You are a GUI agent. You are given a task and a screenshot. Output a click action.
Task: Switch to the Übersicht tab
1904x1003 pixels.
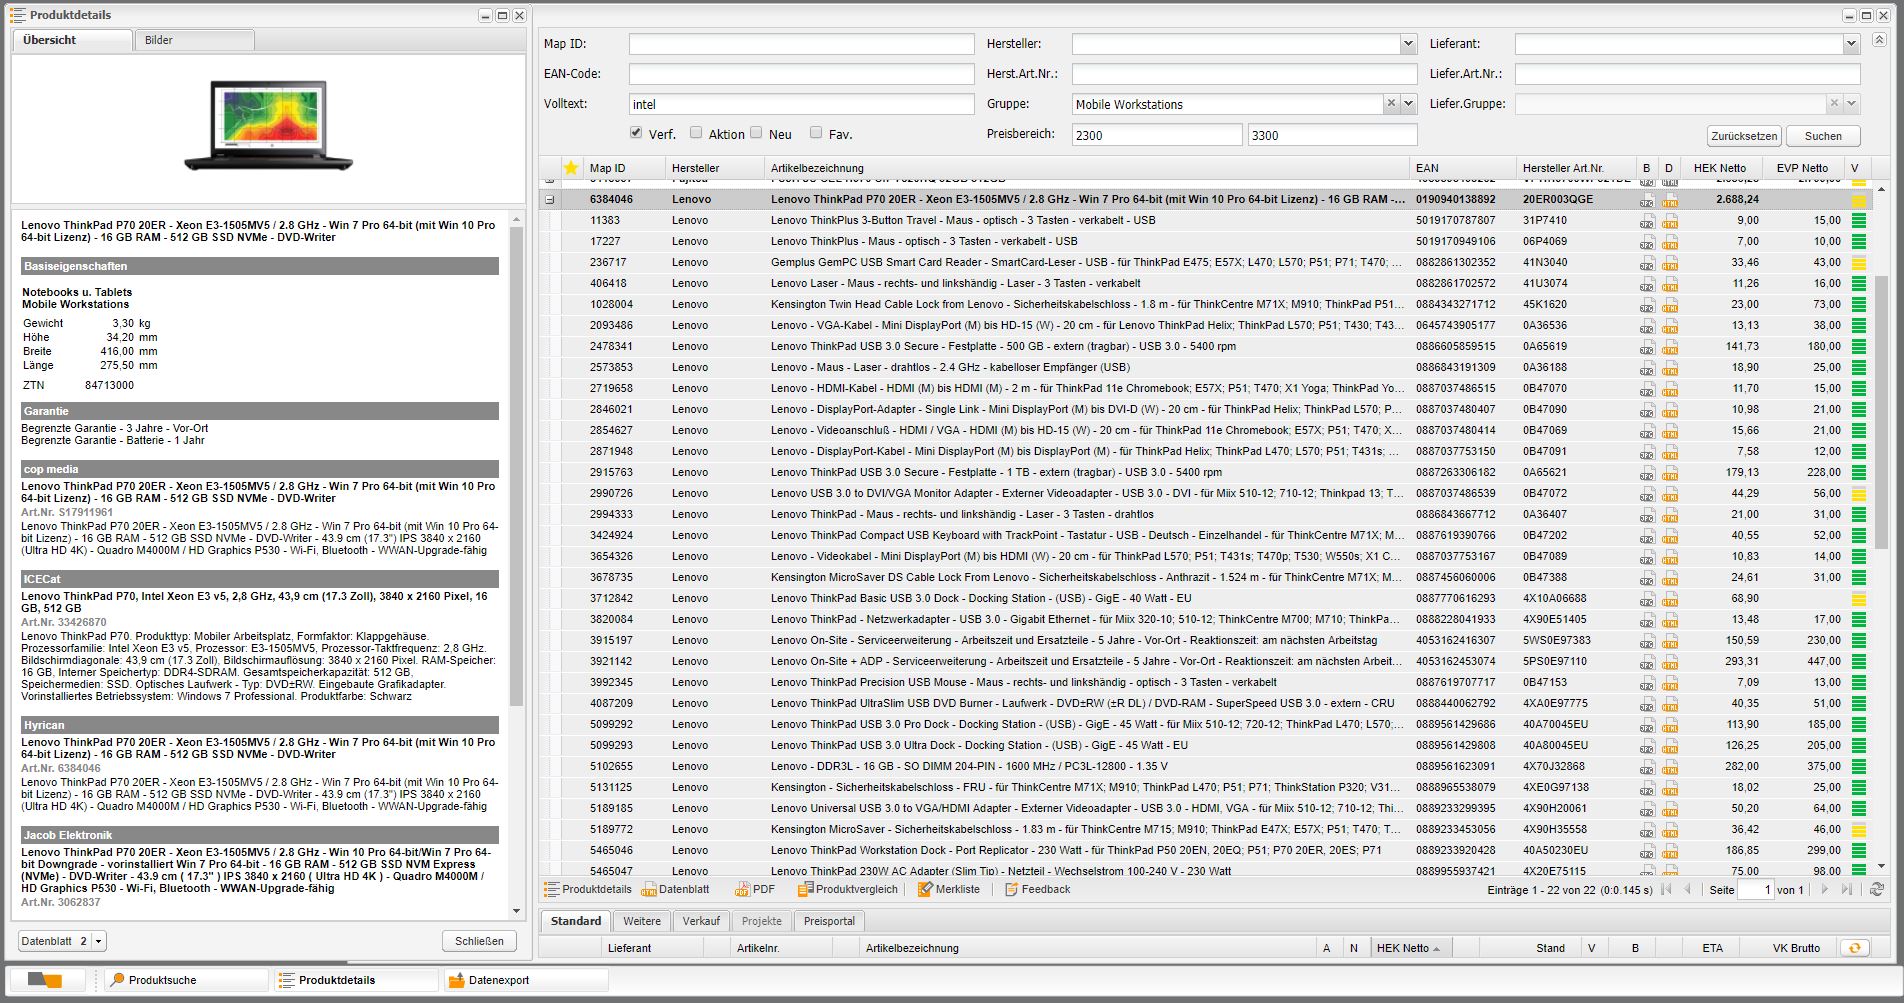72,40
